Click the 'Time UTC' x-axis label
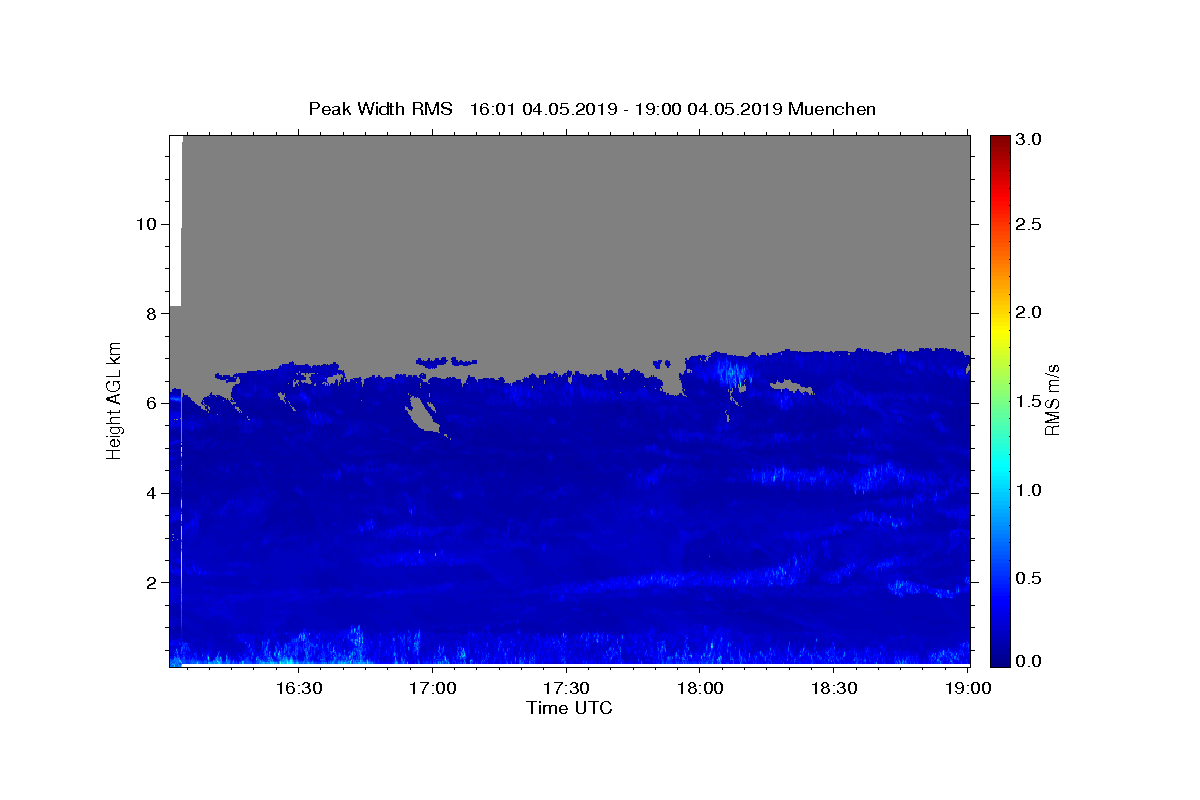1200x800 pixels. click(x=569, y=708)
